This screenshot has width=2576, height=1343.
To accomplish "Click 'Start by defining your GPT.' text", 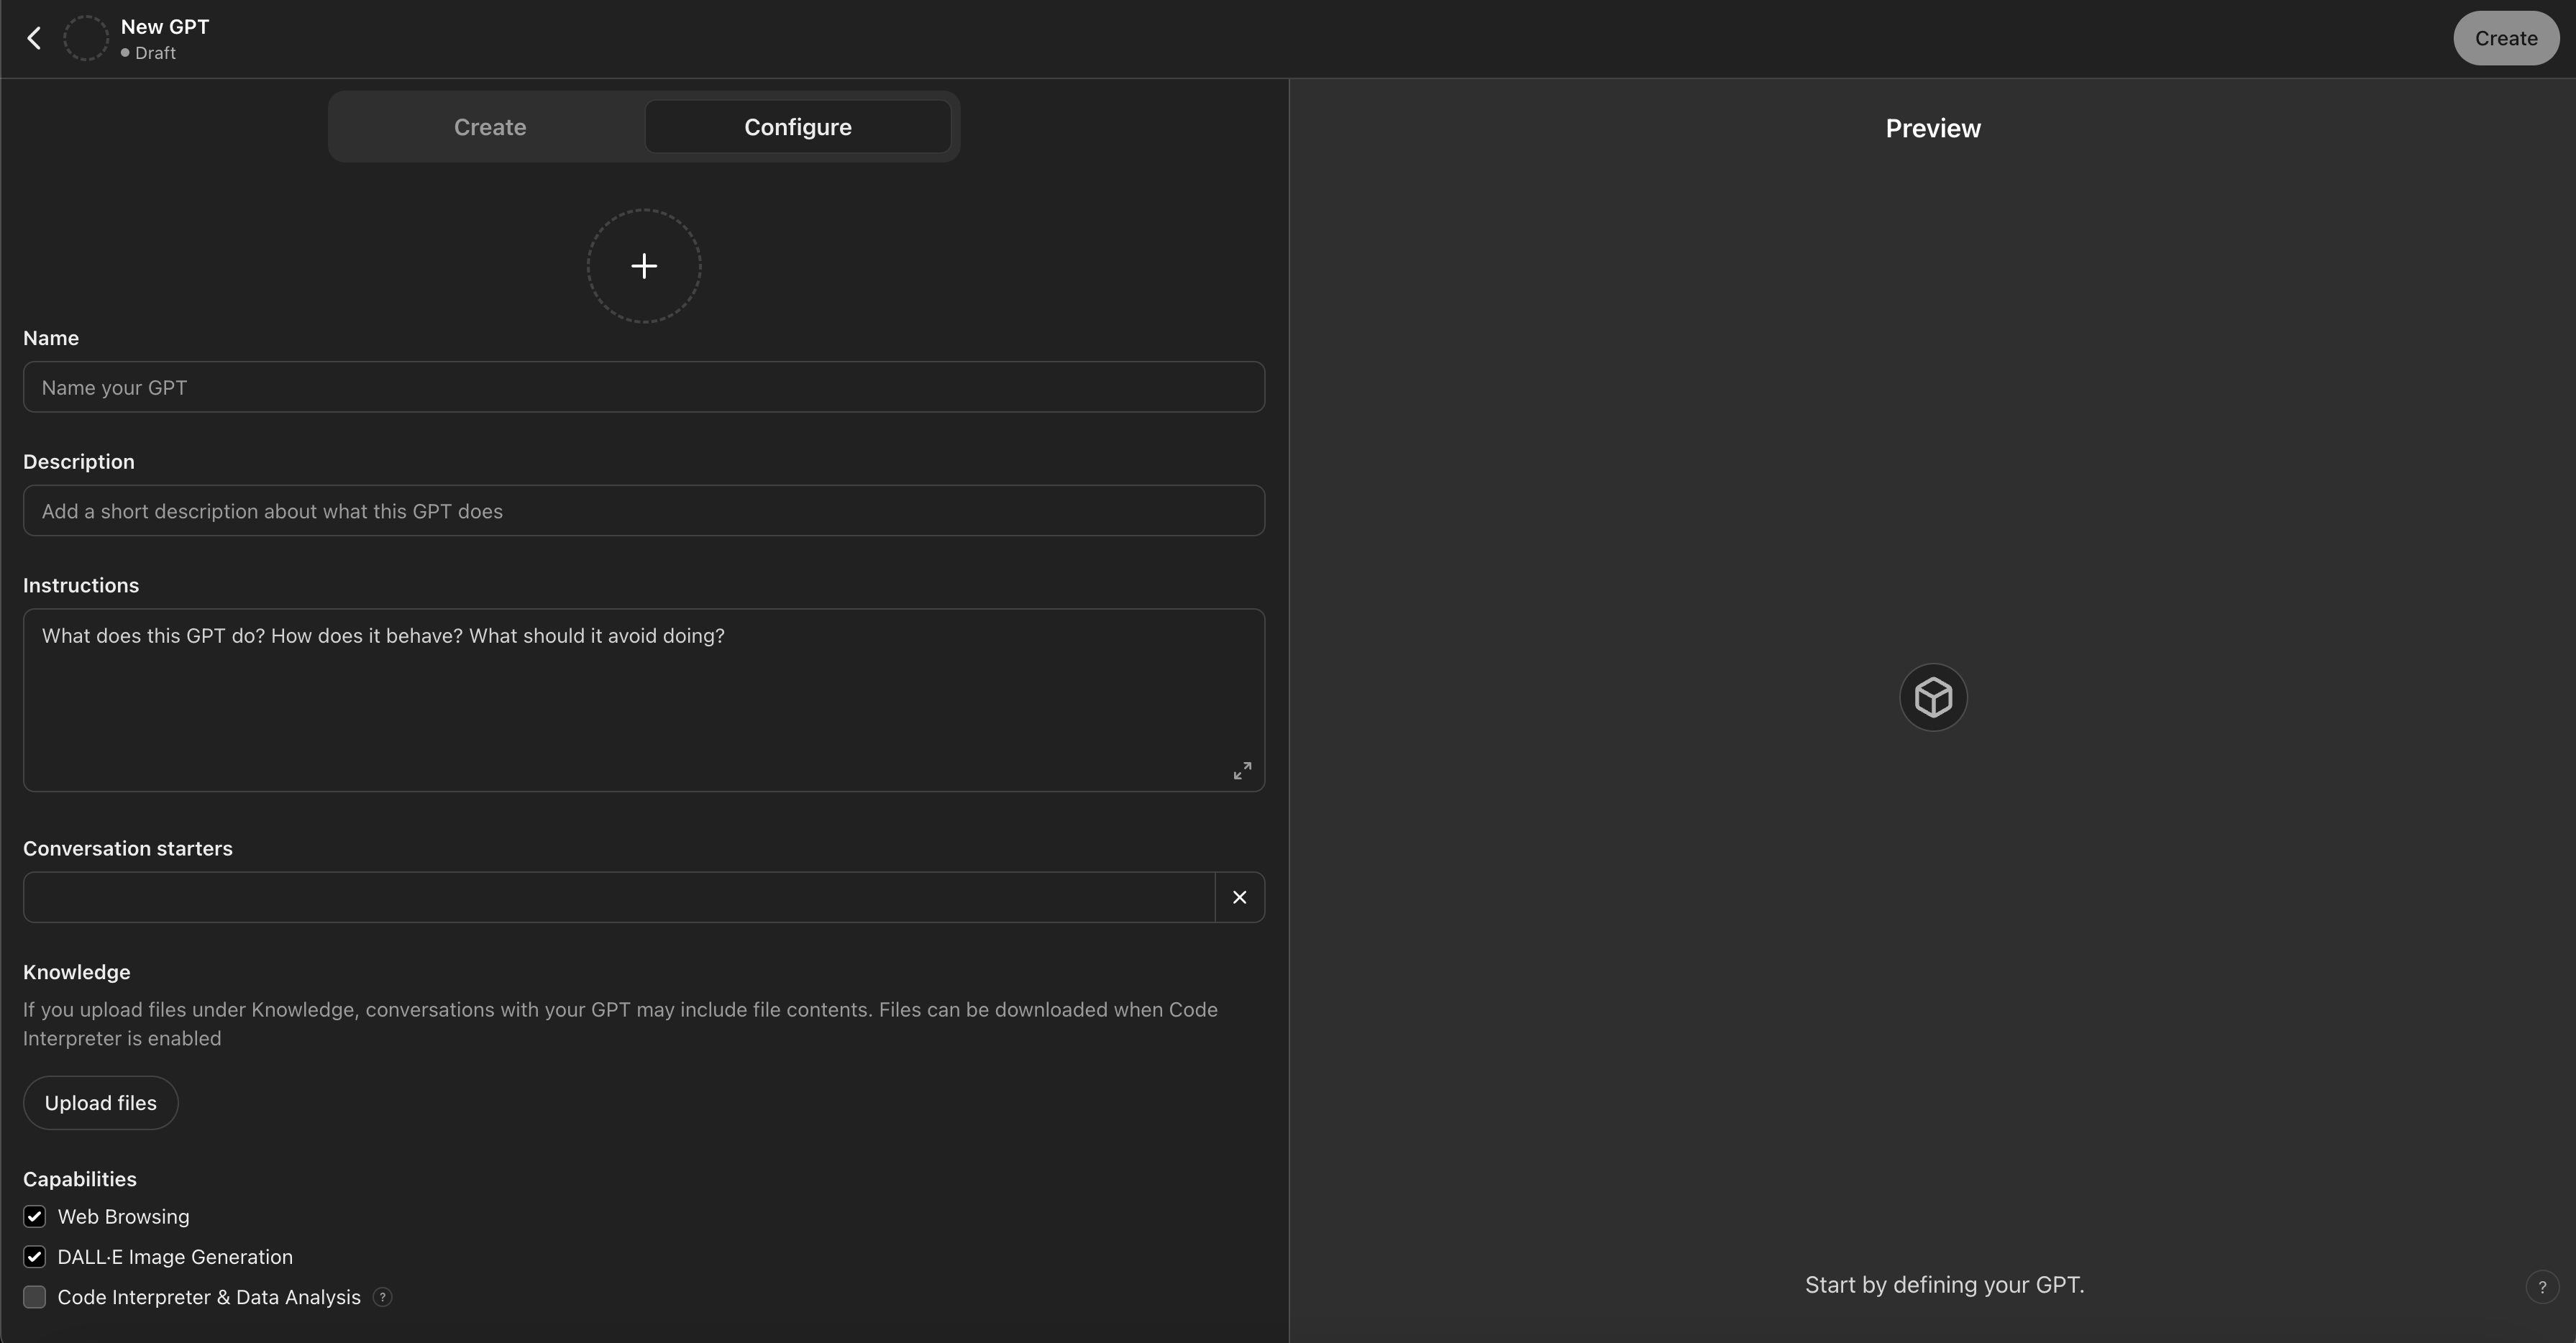I will 1945,1285.
